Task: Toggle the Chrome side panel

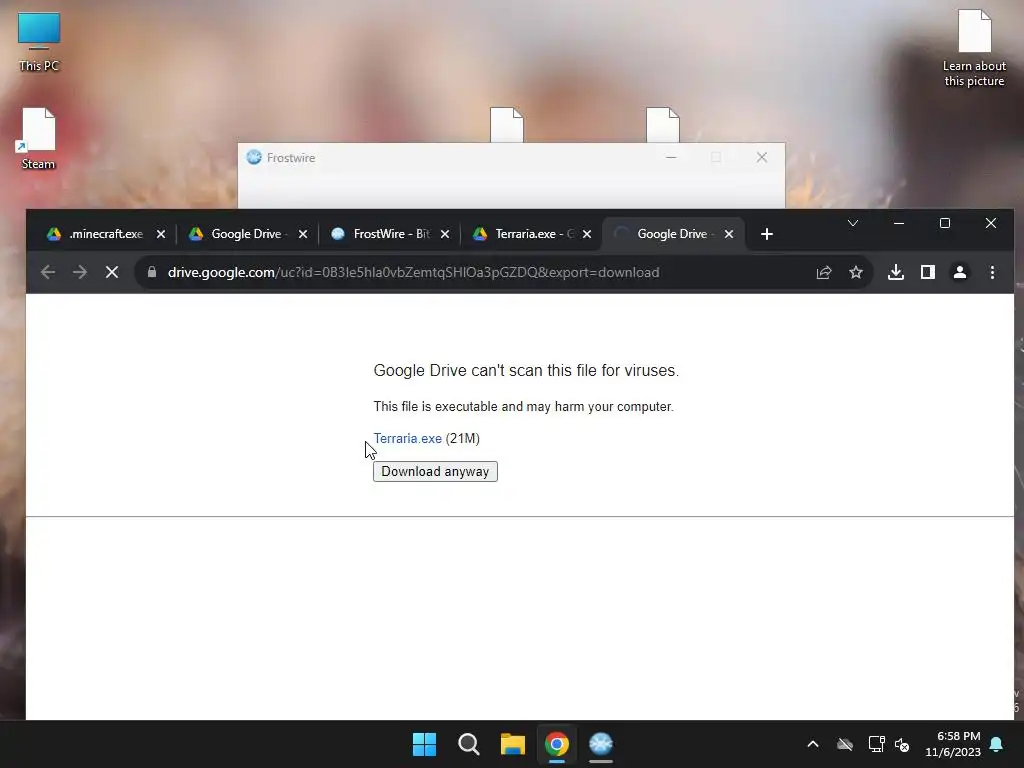Action: [928, 272]
